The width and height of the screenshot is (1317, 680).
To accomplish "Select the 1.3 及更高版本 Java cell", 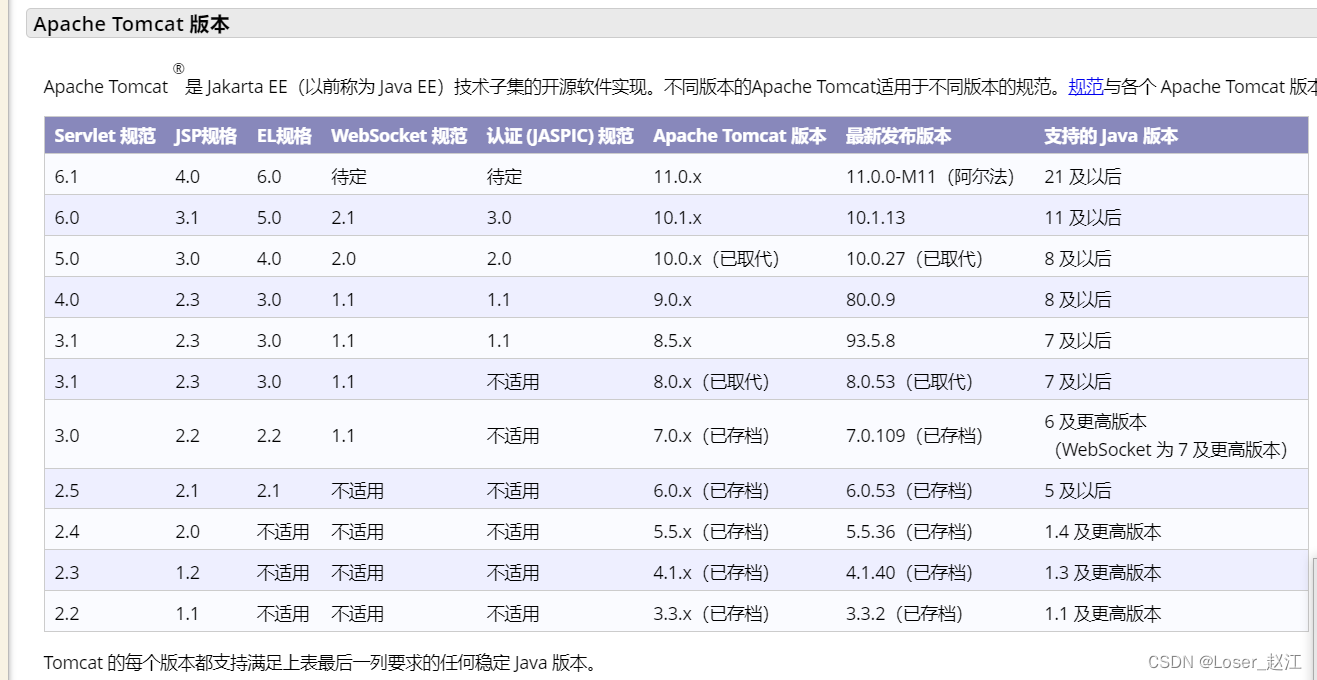I will (x=1103, y=573).
